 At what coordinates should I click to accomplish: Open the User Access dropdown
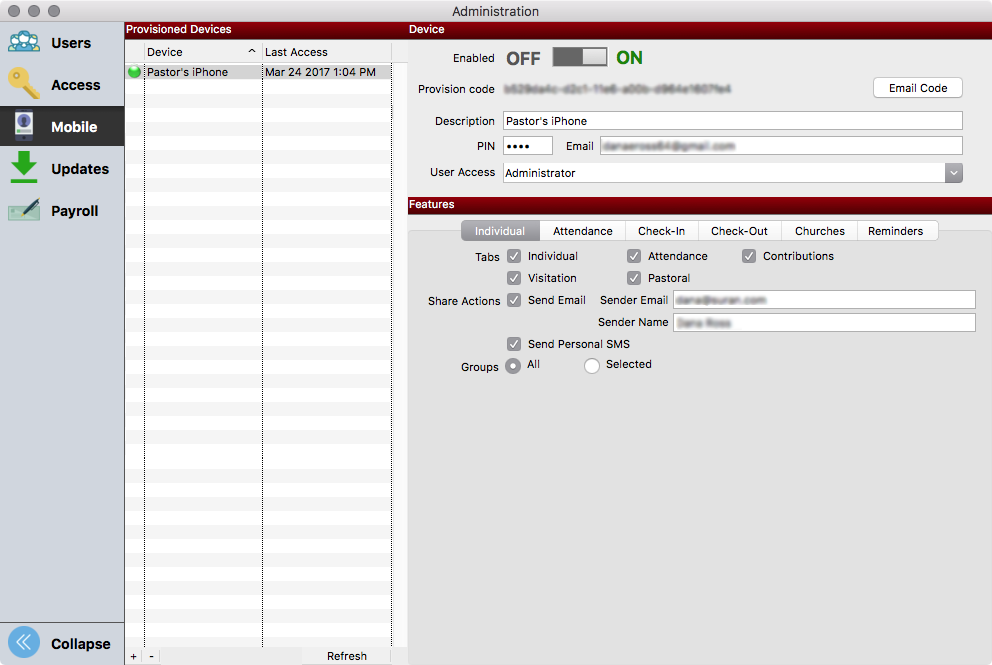tap(953, 172)
